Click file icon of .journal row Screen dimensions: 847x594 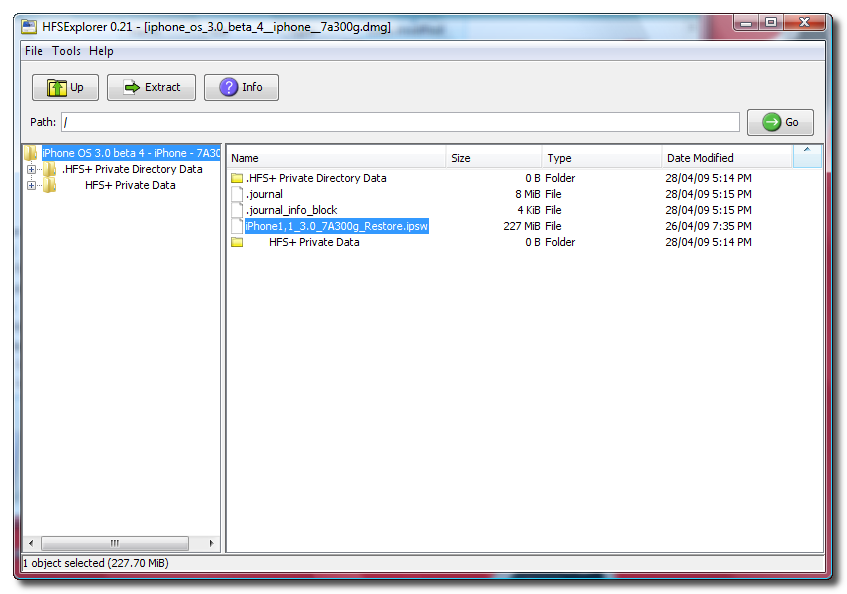(237, 194)
